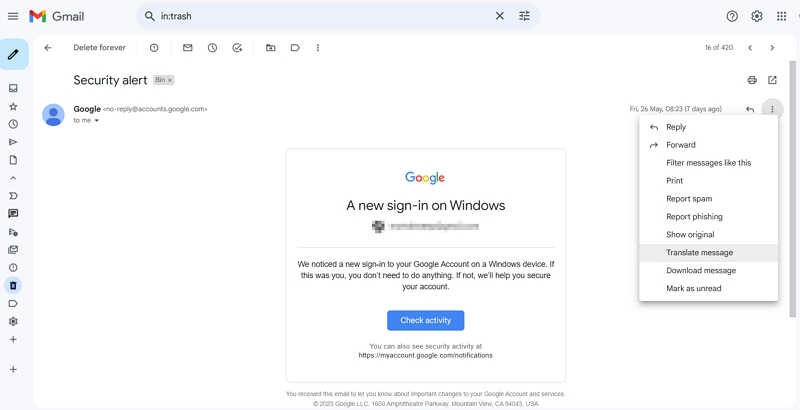Click Add to Tasks toolbar icon

click(237, 48)
